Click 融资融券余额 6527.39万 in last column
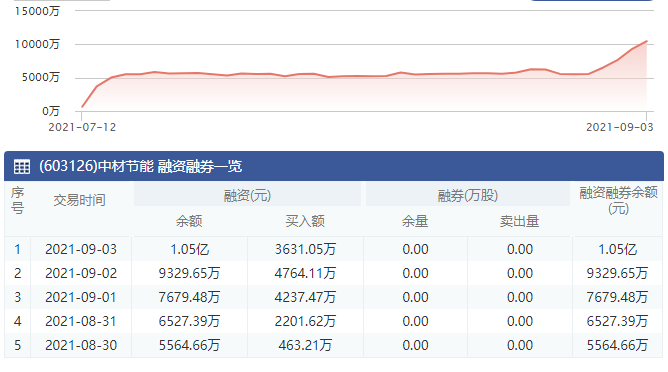Image resolution: width=668 pixels, height=372 pixels. (x=617, y=321)
